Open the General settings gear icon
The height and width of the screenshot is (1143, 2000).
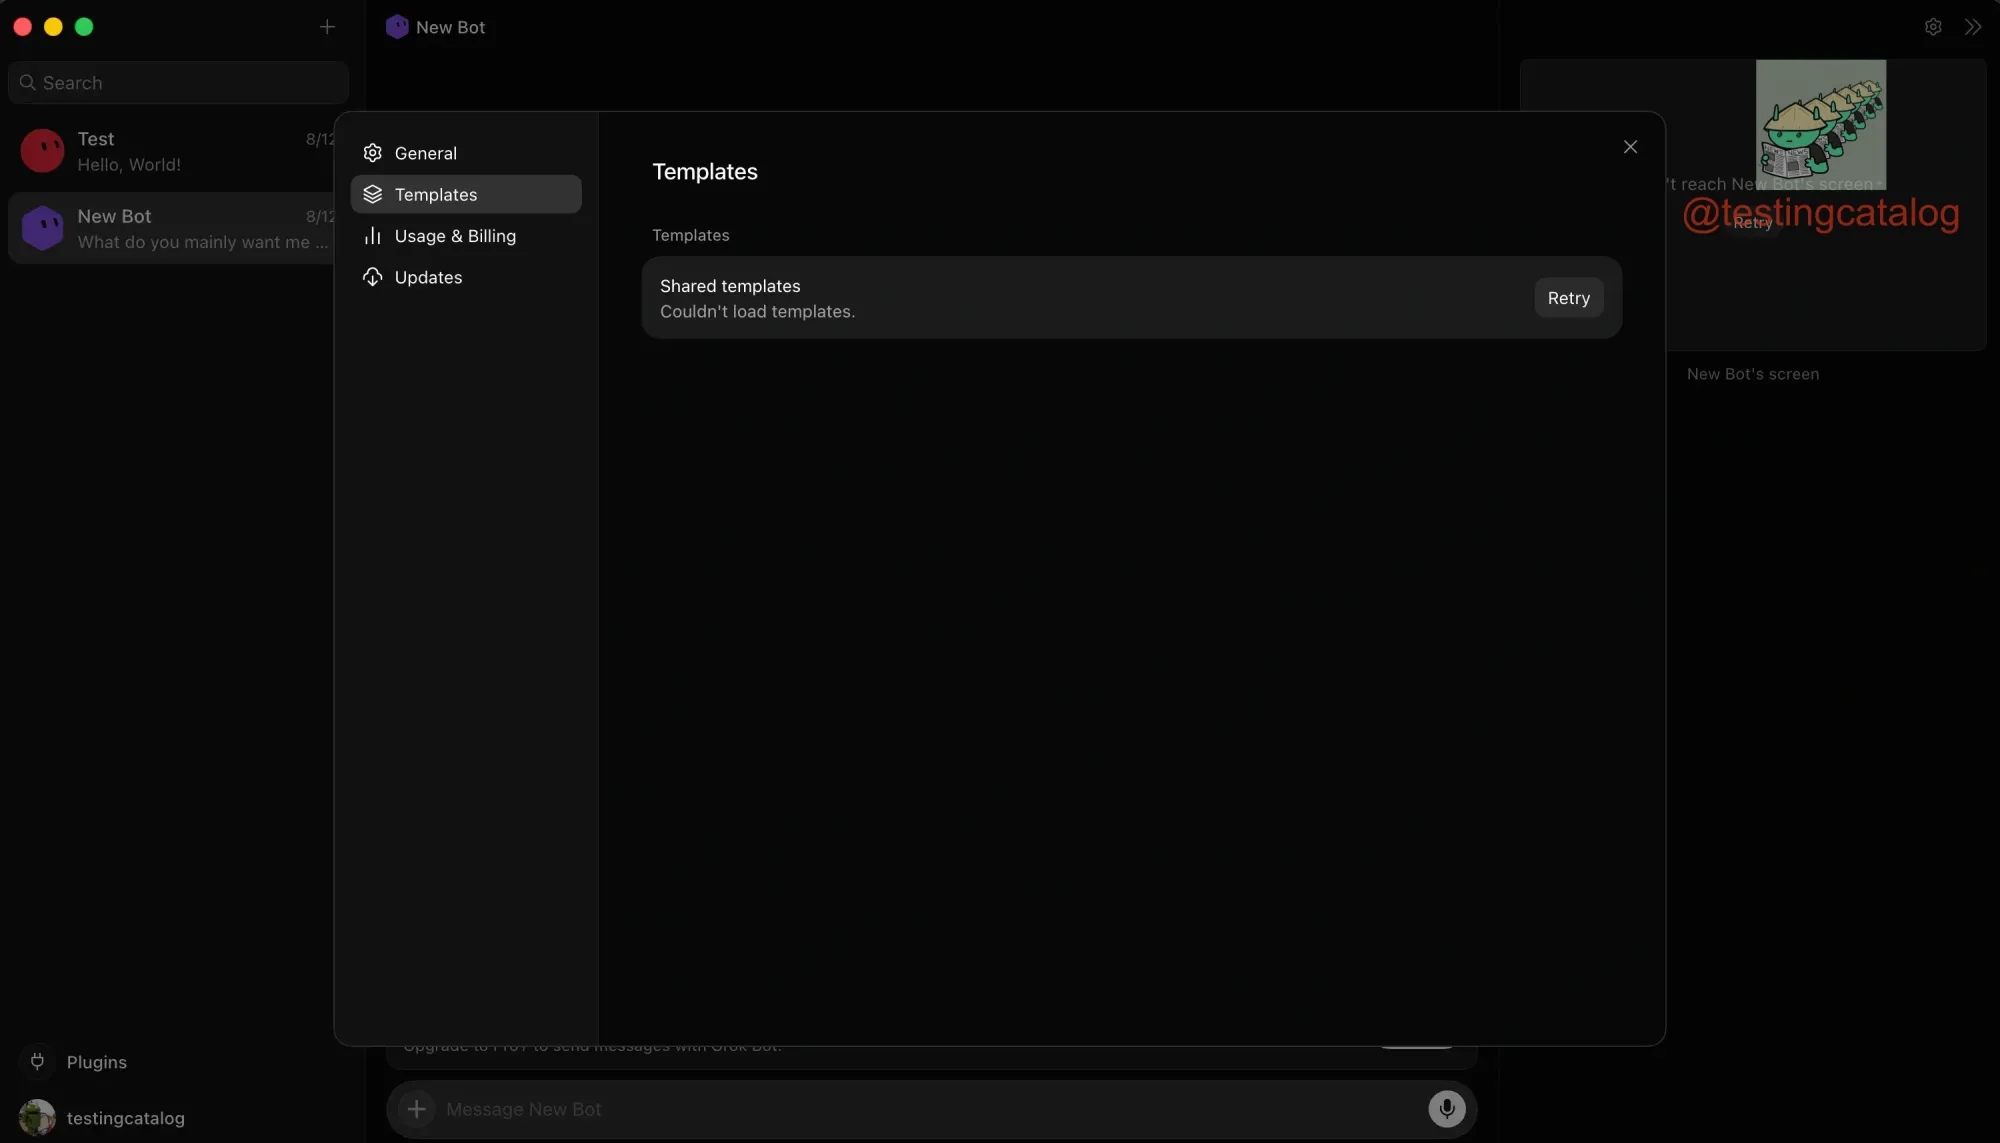(373, 153)
